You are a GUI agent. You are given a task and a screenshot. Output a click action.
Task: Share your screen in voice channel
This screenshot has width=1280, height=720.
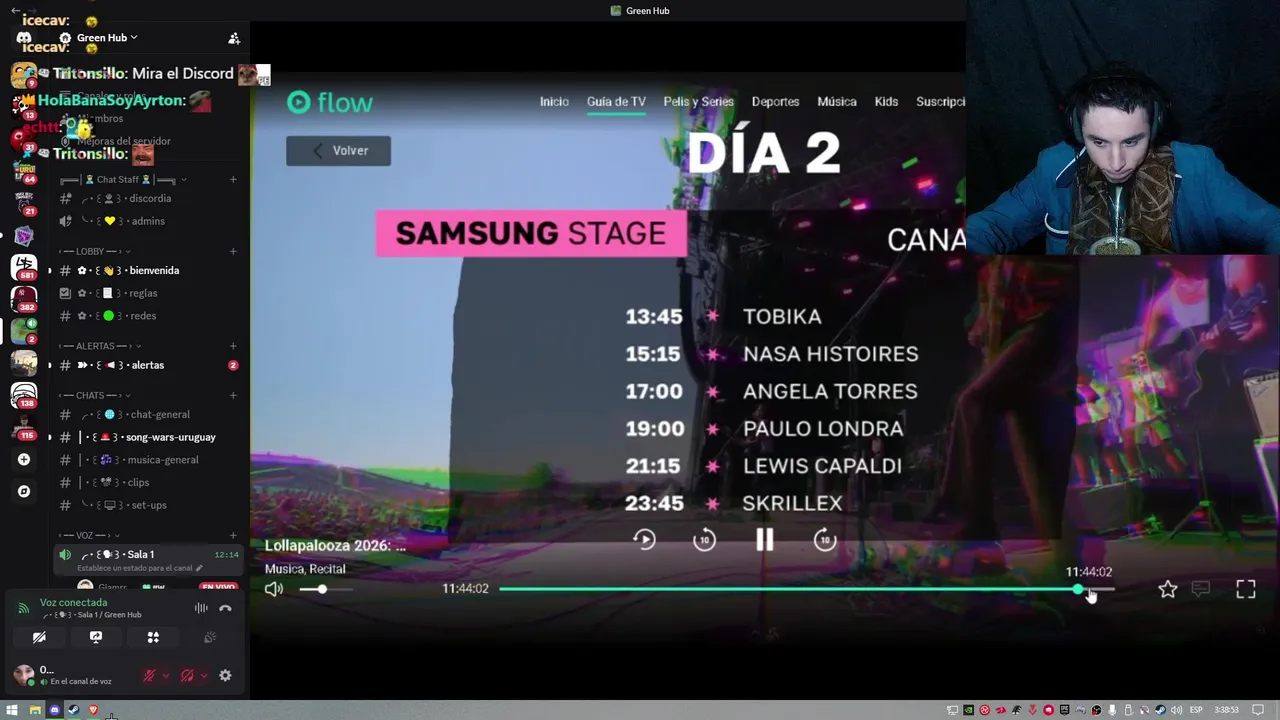tap(96, 637)
